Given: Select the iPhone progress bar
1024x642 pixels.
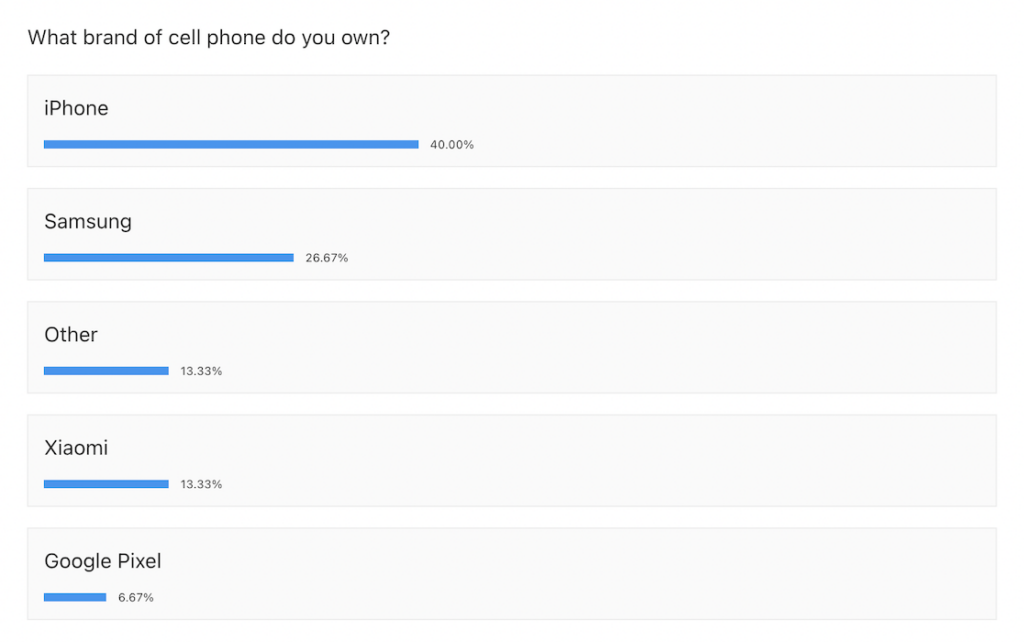Looking at the screenshot, I should (x=231, y=144).
